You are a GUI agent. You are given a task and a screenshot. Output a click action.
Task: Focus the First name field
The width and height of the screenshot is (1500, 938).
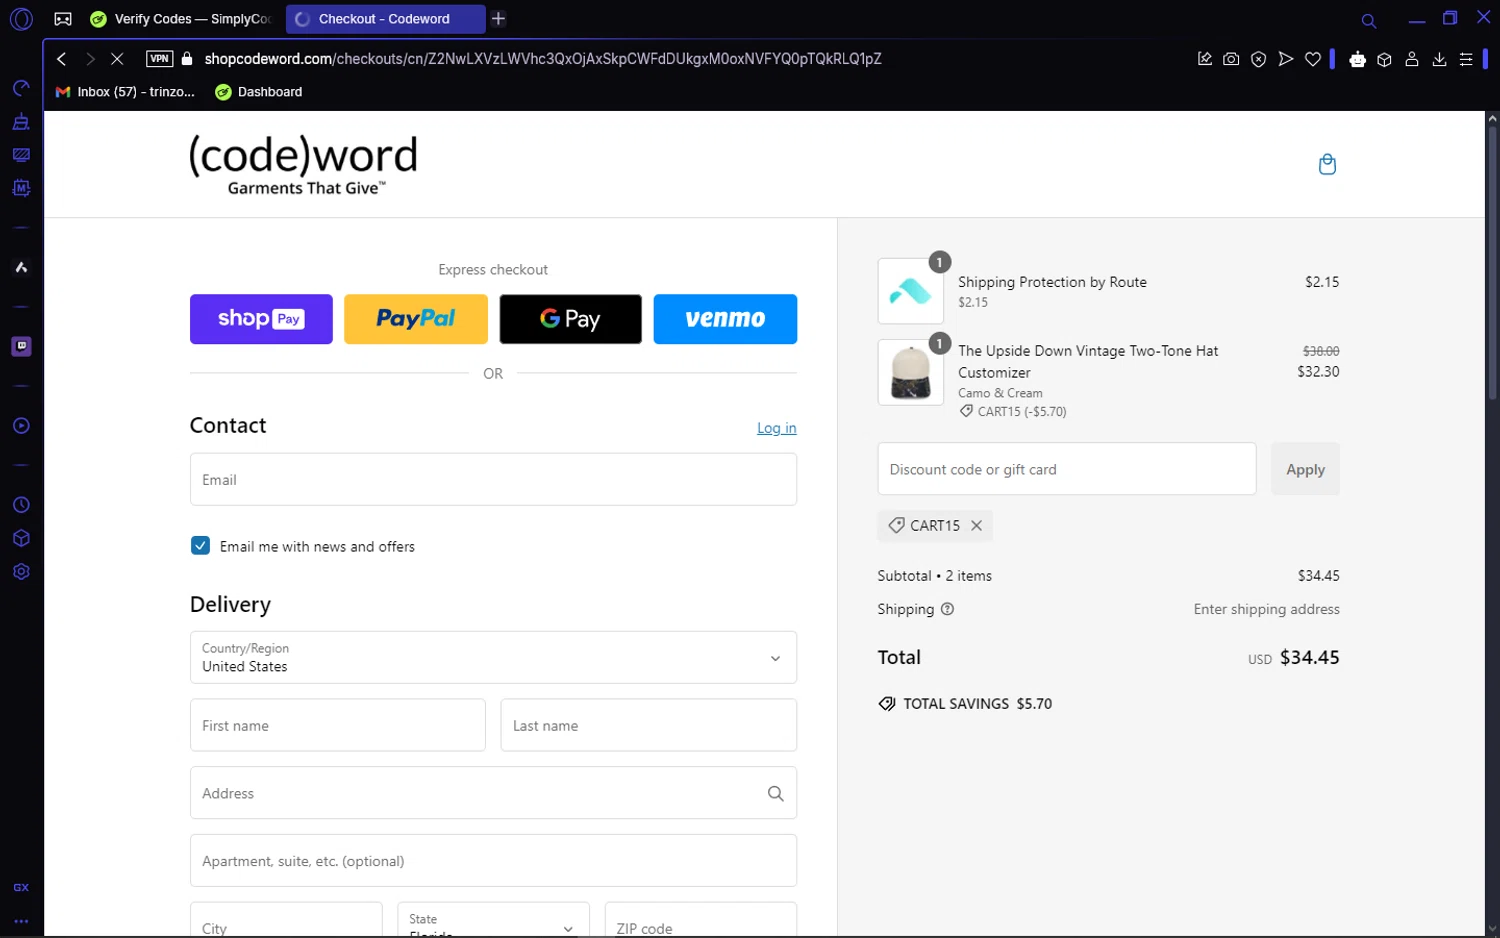point(338,725)
